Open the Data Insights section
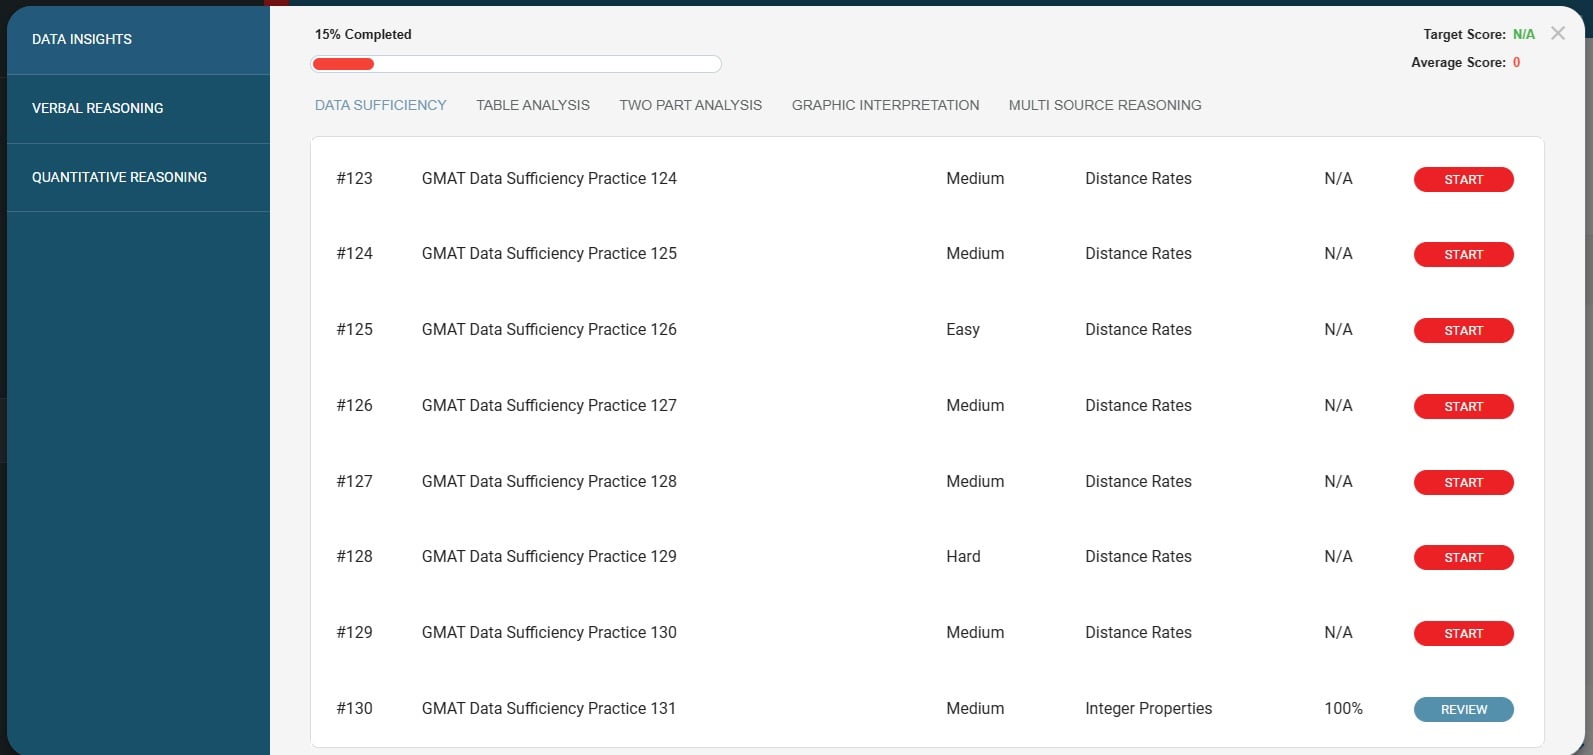Viewport: 1593px width, 755px height. coord(82,39)
